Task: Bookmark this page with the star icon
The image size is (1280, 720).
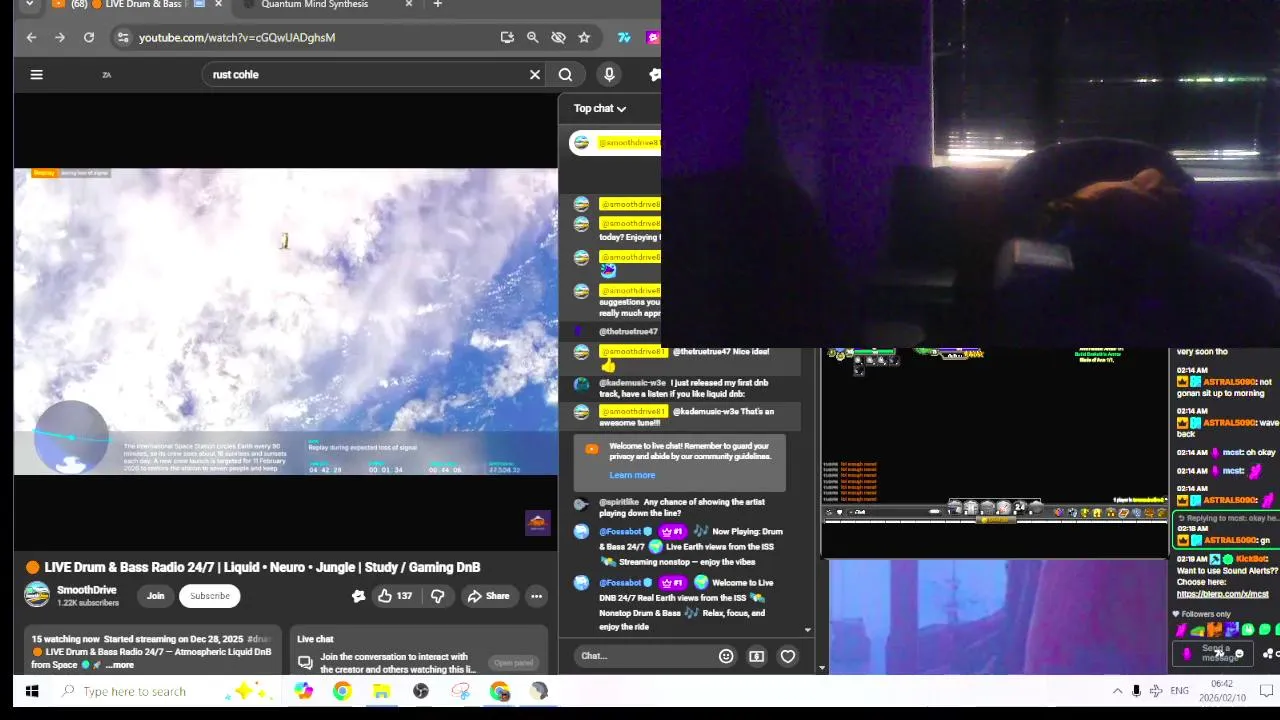Action: point(584,37)
